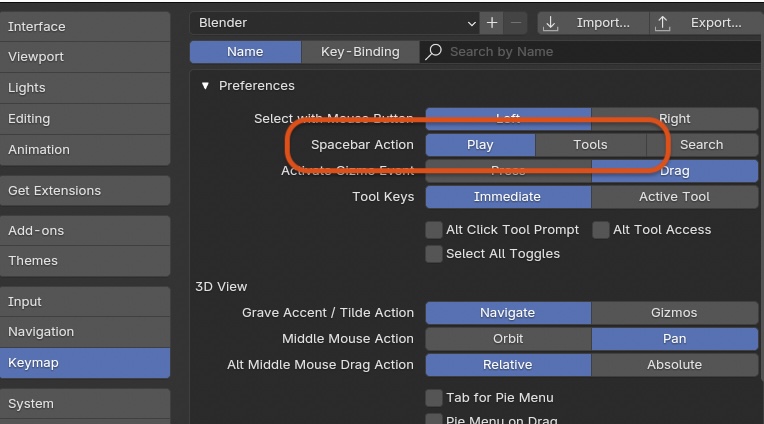Set Middle Mouse Action to Pan
This screenshot has height=424, width=764.
tap(674, 339)
